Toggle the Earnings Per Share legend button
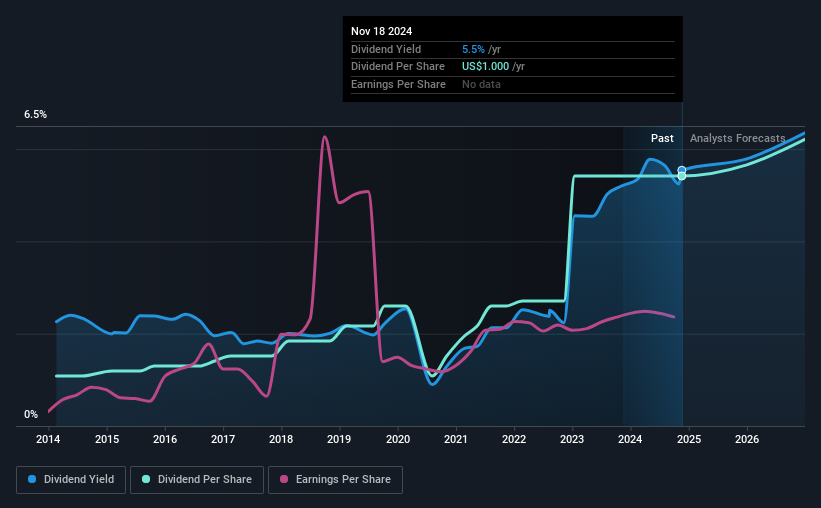 pyautogui.click(x=335, y=480)
